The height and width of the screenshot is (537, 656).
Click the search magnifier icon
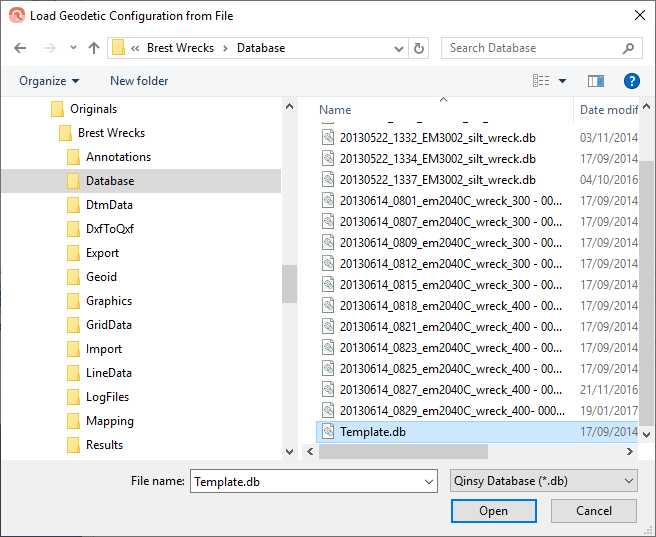628,48
